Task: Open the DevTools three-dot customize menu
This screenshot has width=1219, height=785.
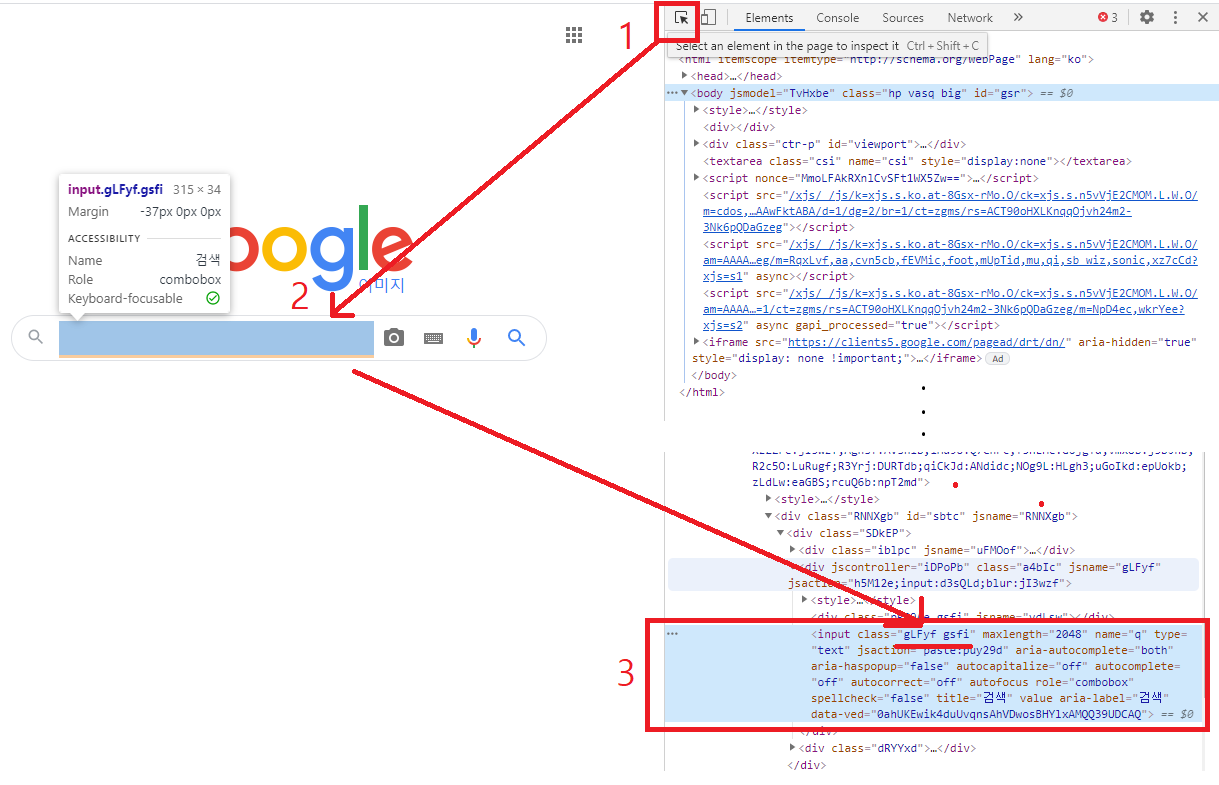Action: click(1175, 18)
